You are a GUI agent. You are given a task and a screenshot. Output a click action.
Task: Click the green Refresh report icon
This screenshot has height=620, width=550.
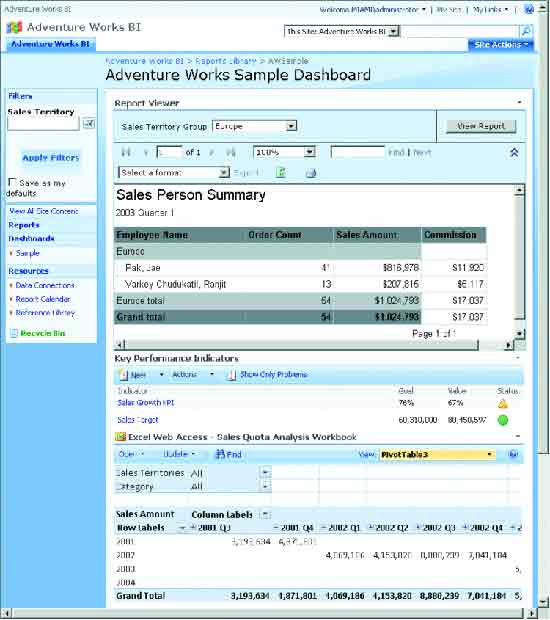click(281, 172)
